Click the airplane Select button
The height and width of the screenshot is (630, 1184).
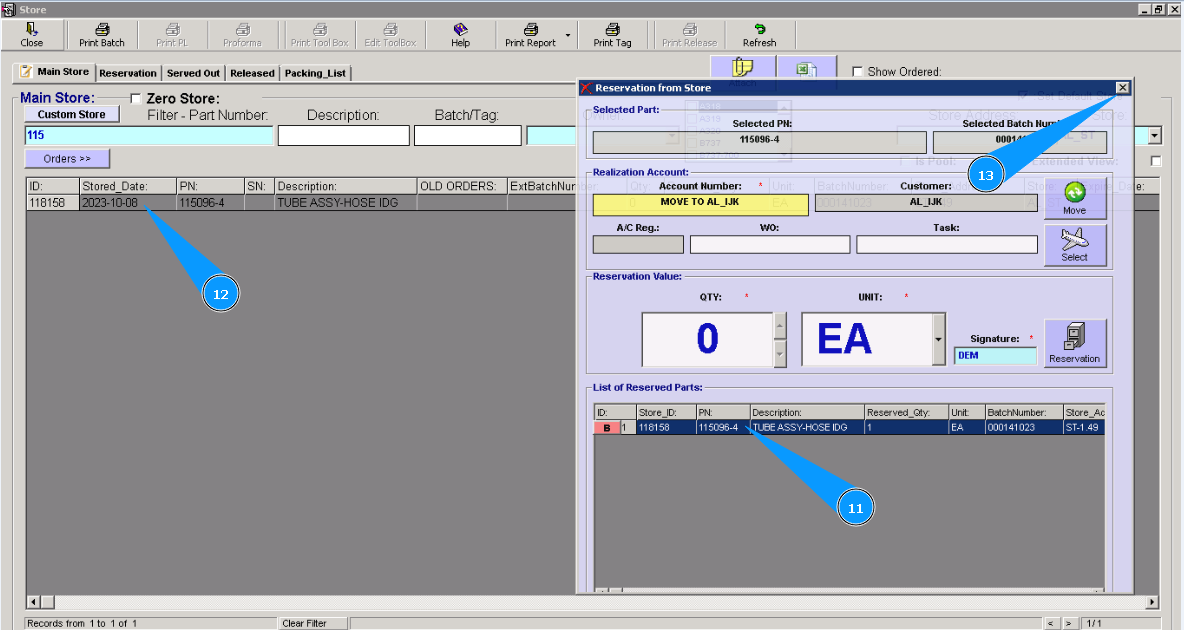pos(1074,244)
